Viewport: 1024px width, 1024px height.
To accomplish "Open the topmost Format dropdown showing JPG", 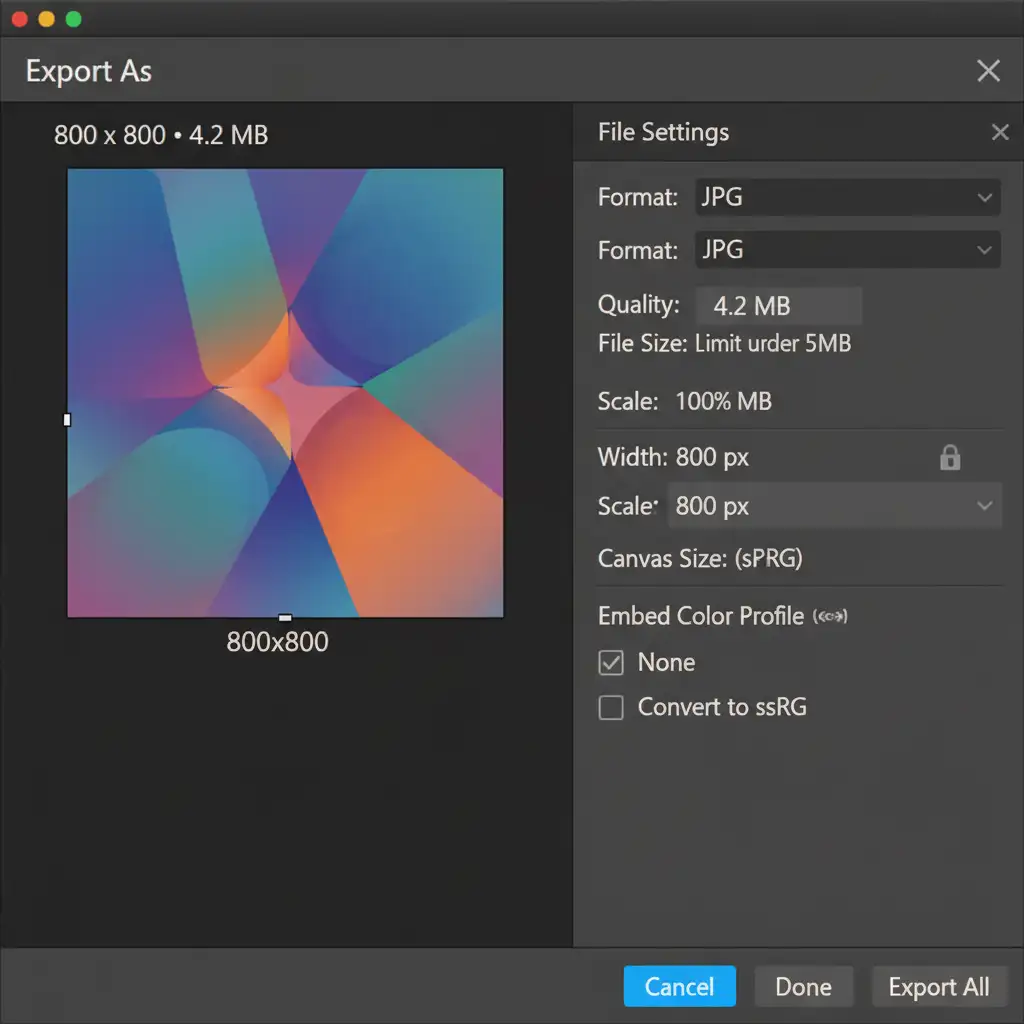I will (847, 198).
